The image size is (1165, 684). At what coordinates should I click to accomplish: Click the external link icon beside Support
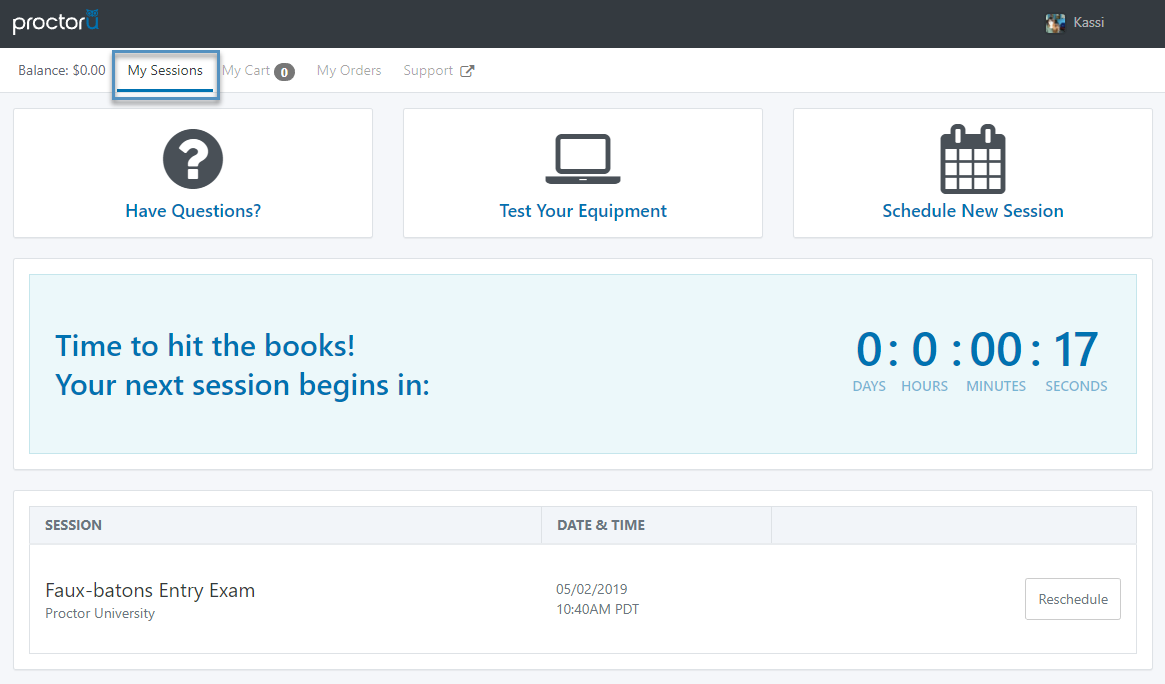tap(467, 71)
